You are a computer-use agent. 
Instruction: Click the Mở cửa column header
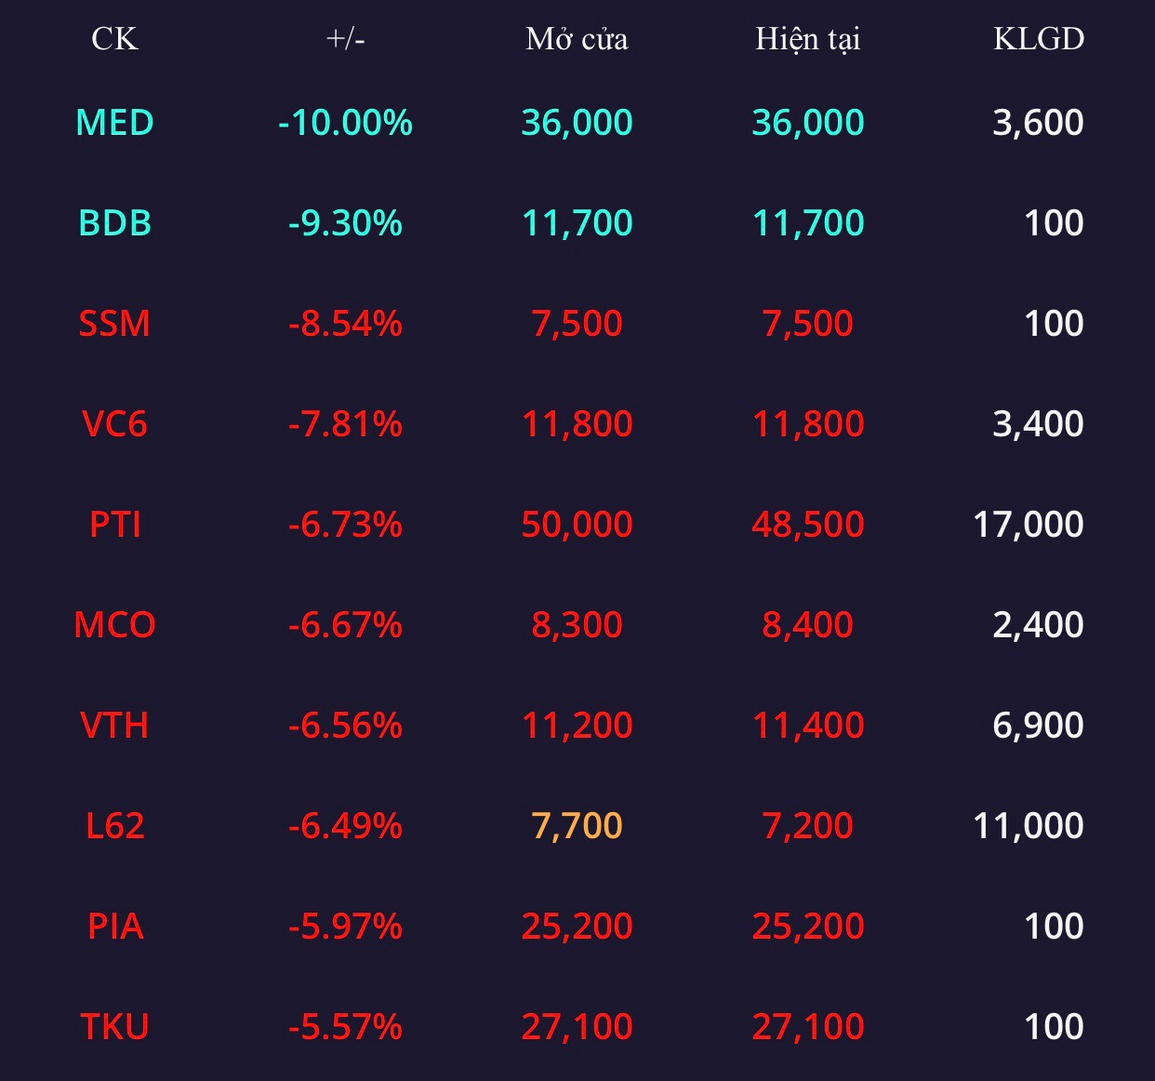pyautogui.click(x=577, y=39)
